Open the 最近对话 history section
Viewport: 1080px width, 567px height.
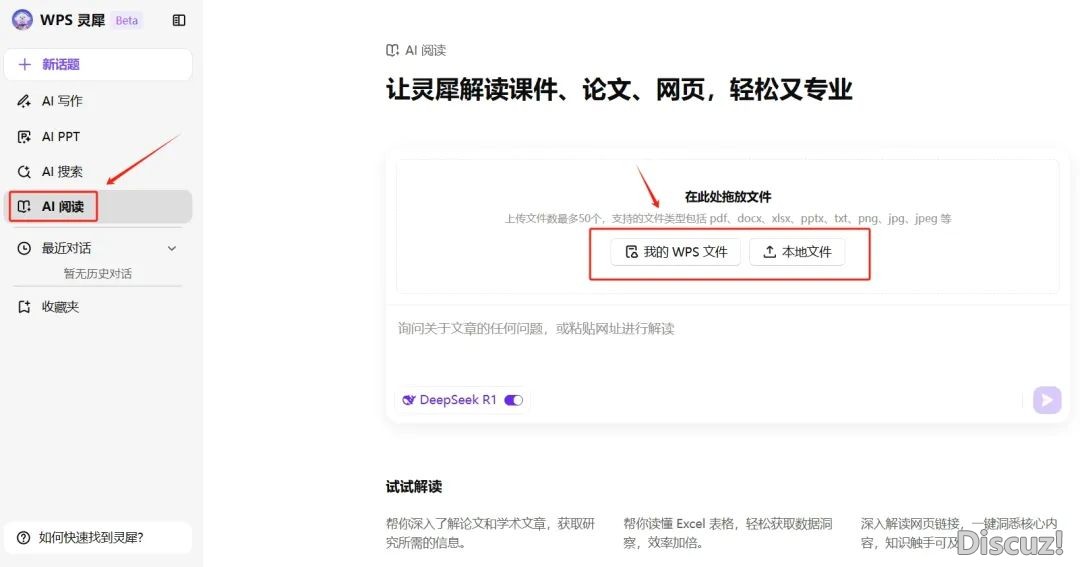tap(66, 248)
